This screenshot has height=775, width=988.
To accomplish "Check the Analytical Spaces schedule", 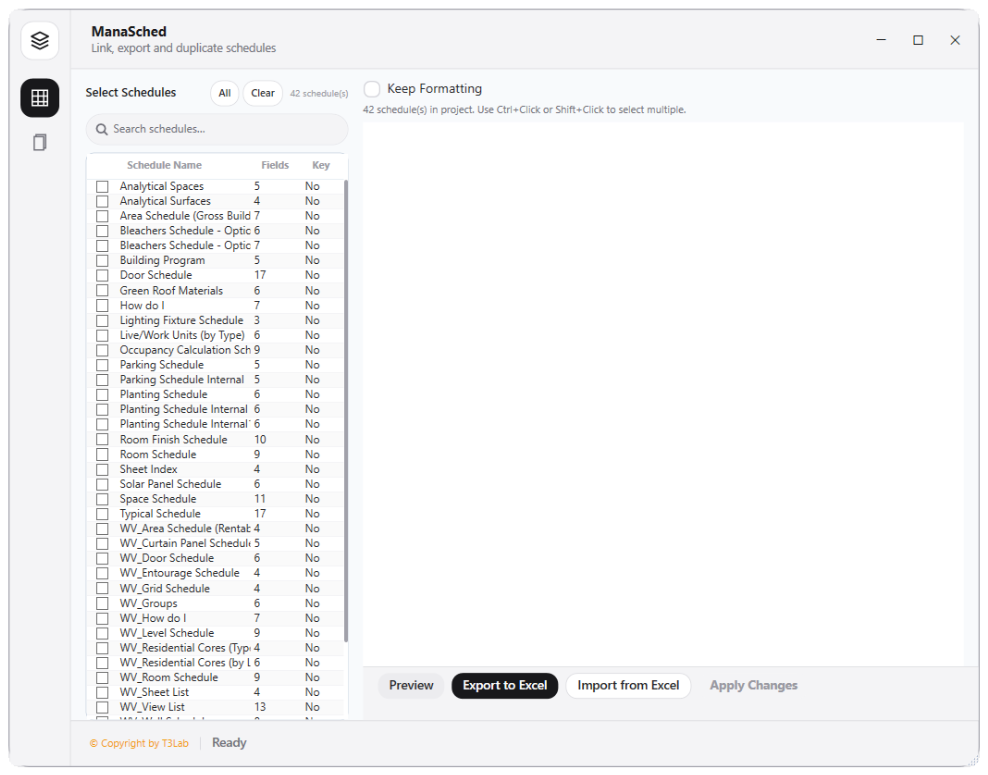I will click(x=102, y=187).
